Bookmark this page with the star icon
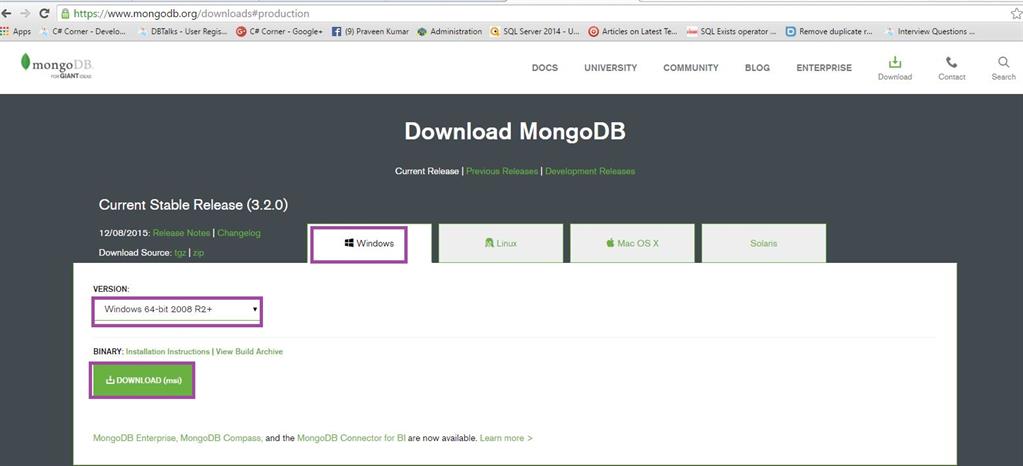 coord(1016,13)
